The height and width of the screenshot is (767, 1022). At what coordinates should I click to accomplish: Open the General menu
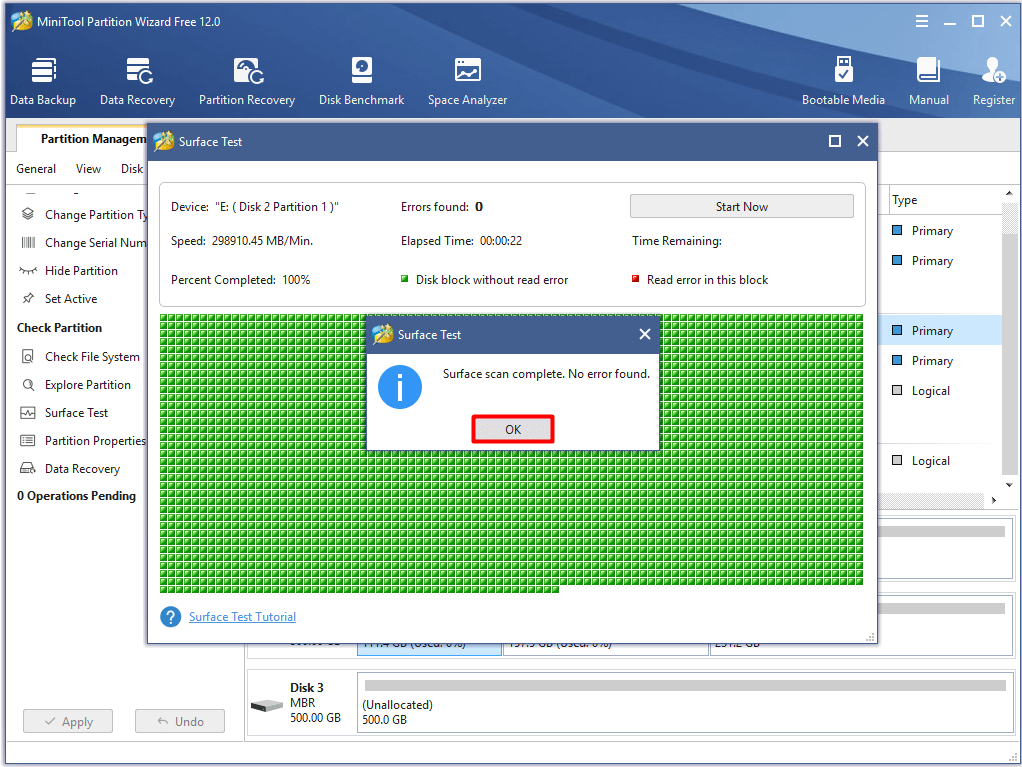(x=36, y=169)
